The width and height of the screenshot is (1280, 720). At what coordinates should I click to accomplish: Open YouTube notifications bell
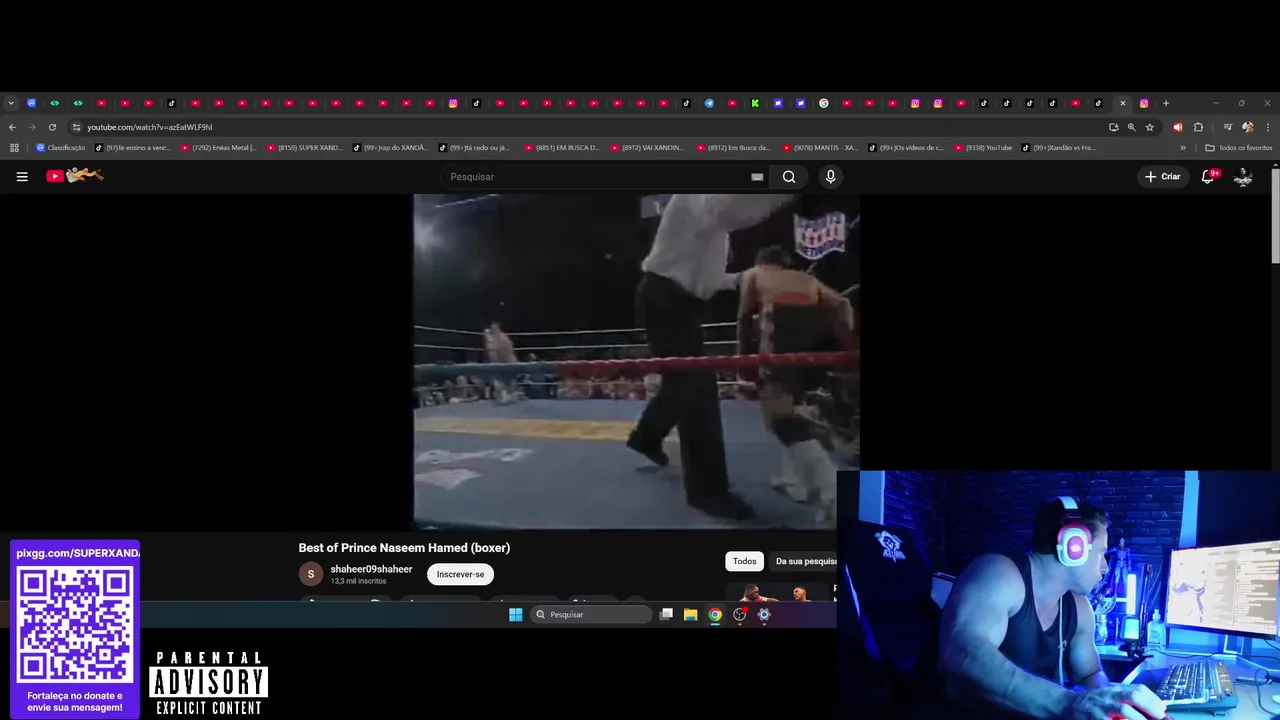(x=1208, y=176)
